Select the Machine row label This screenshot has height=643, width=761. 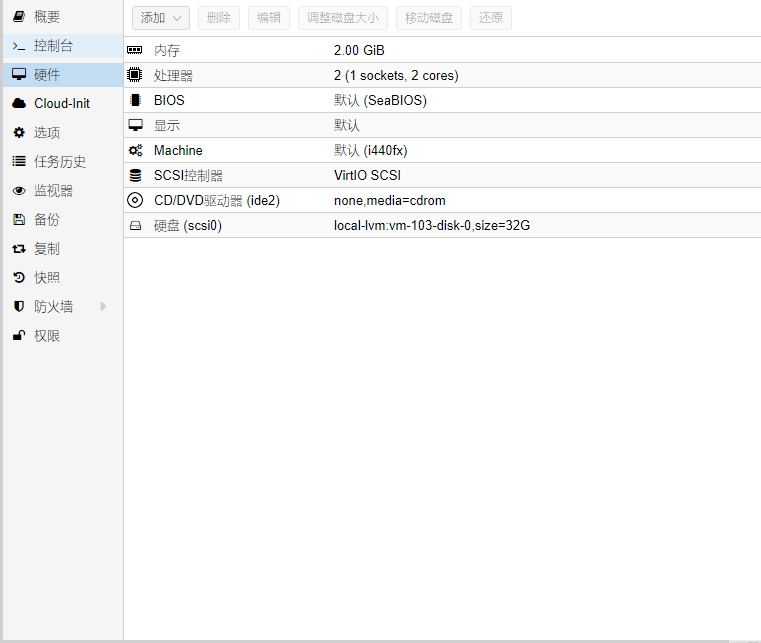pos(178,150)
